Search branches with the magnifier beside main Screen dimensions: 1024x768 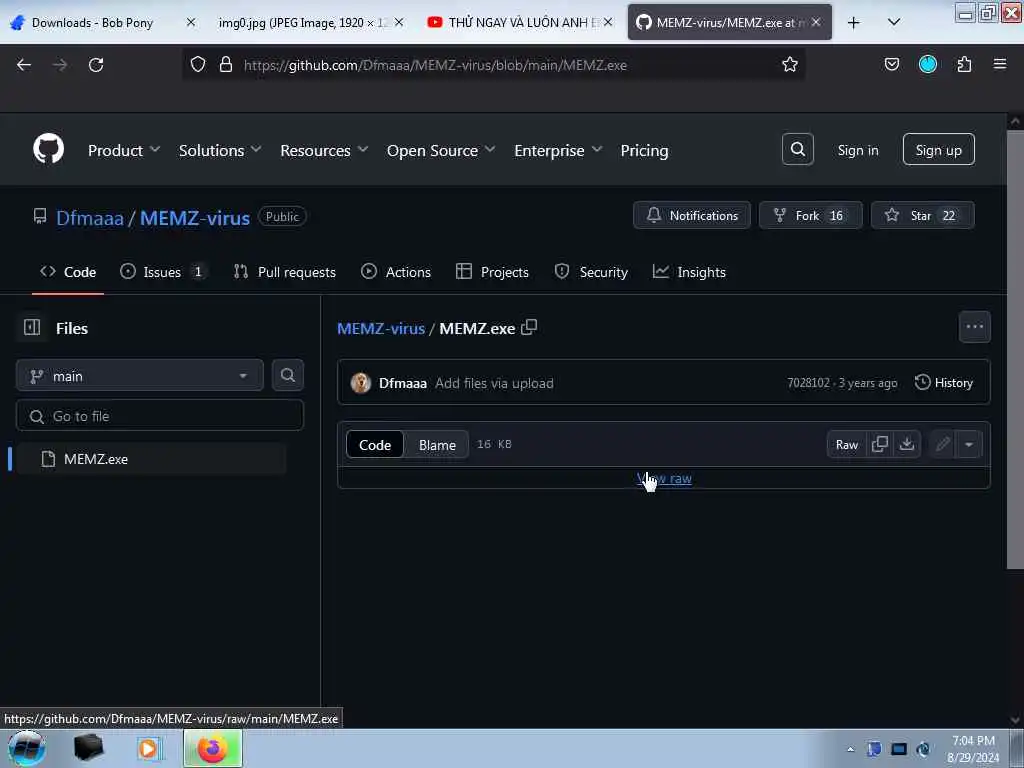[287, 375]
